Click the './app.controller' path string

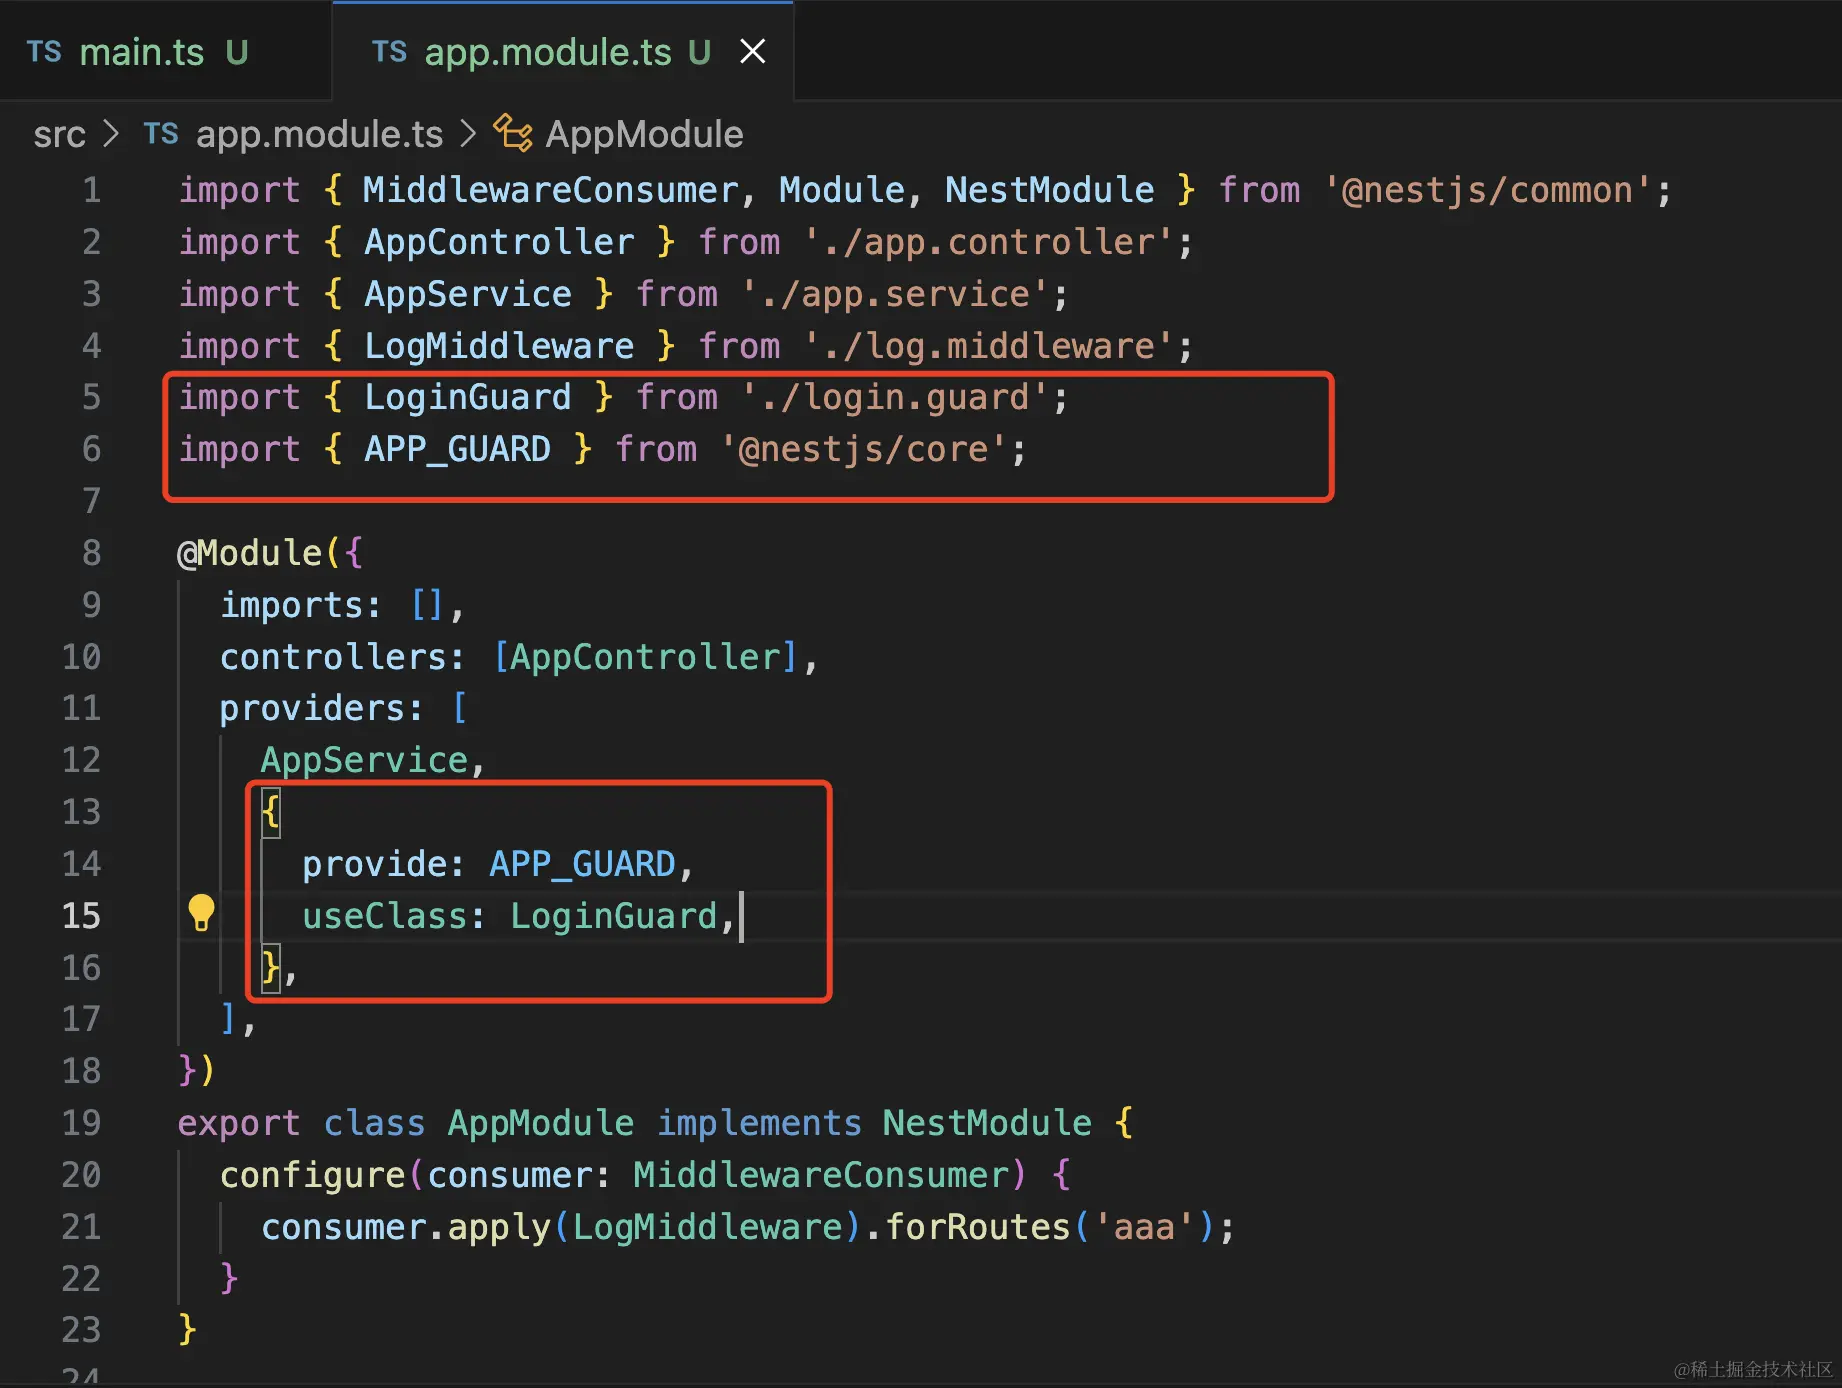tap(988, 242)
